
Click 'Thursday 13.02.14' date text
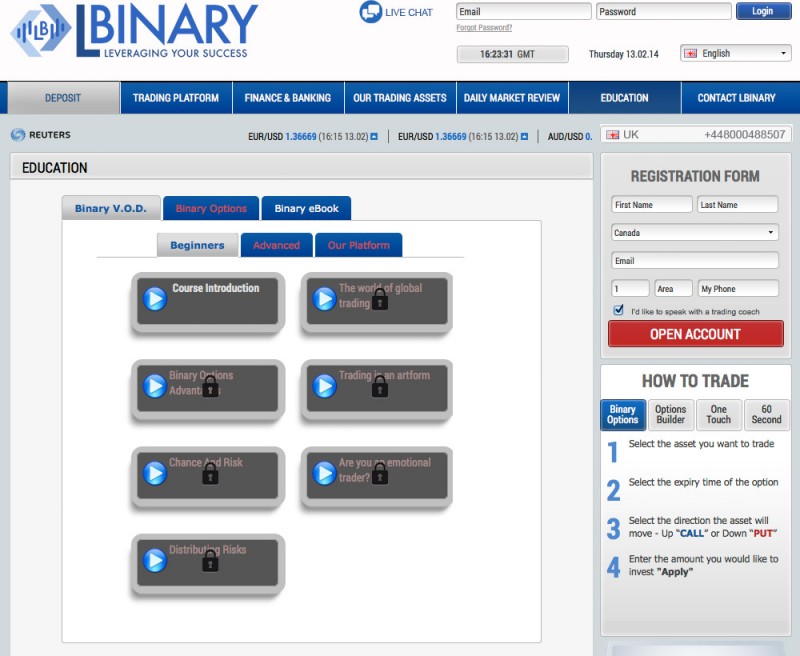tap(623, 54)
